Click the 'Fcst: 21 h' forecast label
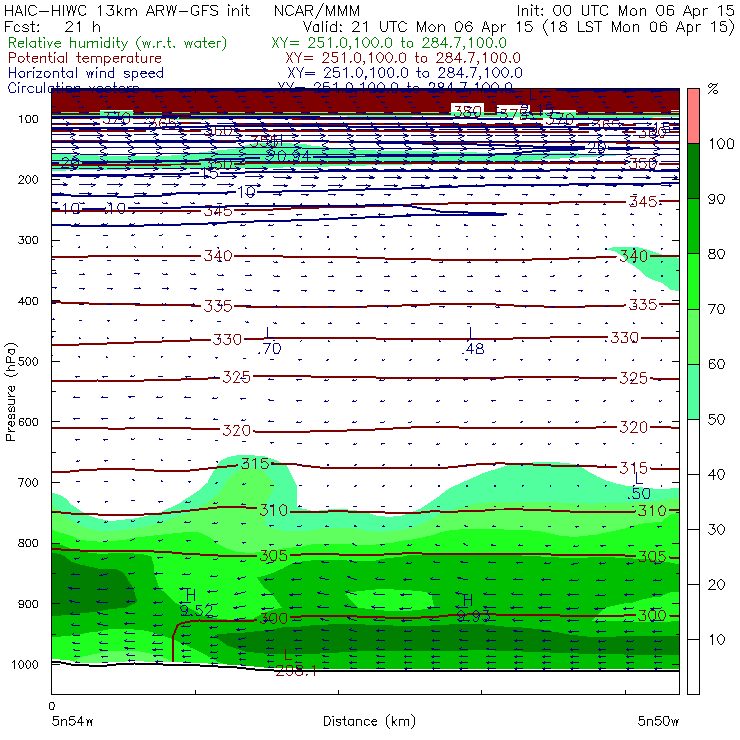This screenshot has width=740, height=740. [x=52, y=27]
